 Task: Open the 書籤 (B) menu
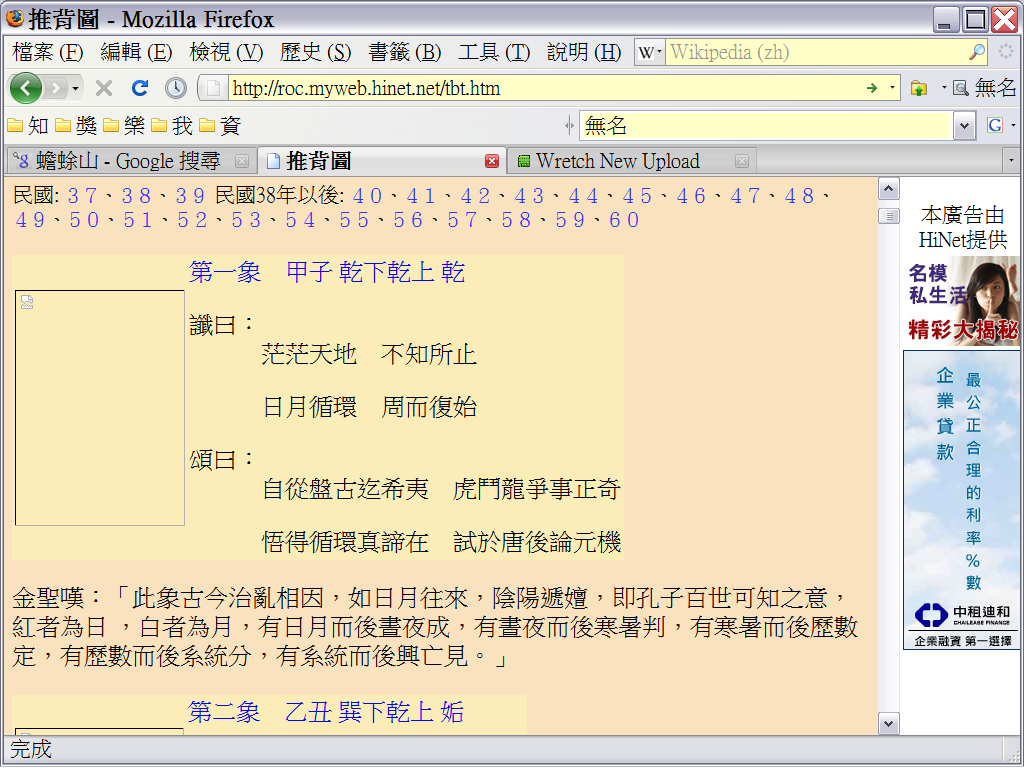(405, 52)
